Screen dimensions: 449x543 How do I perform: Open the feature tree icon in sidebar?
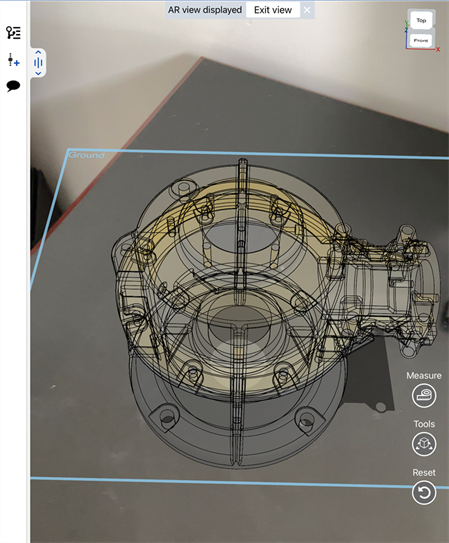[x=14, y=33]
